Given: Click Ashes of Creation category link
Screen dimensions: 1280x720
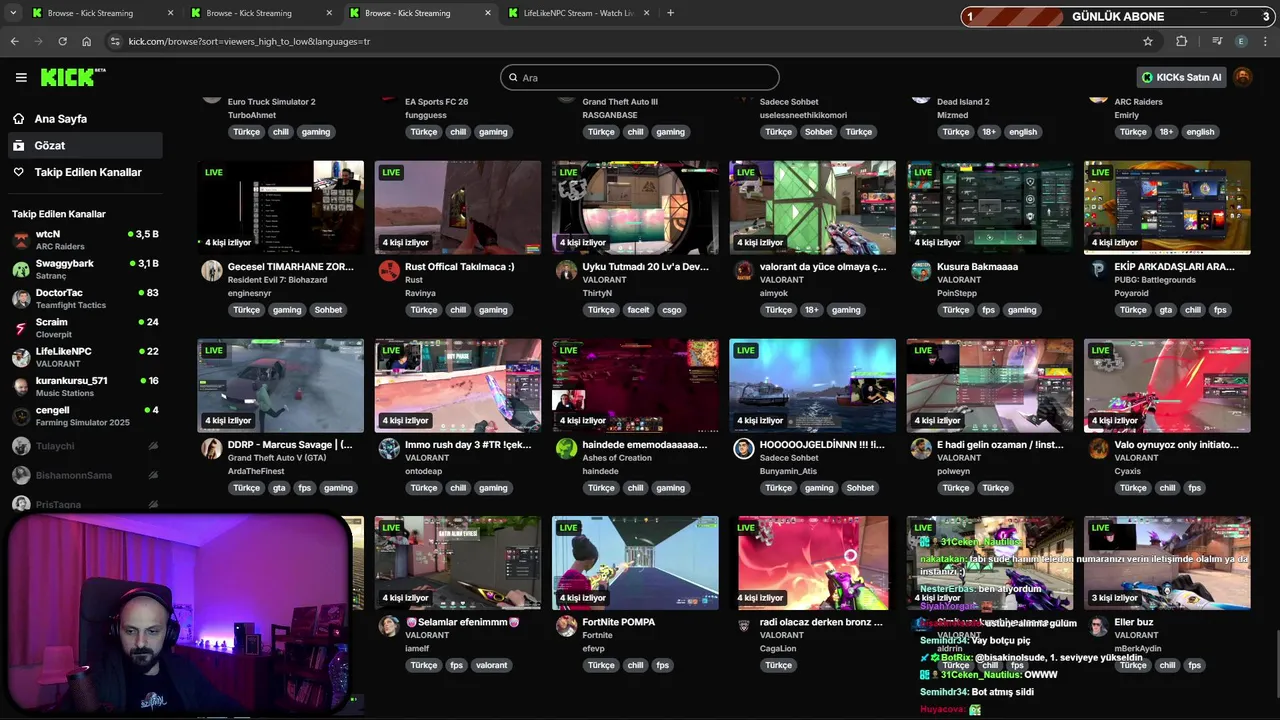Looking at the screenshot, I should [x=621, y=458].
